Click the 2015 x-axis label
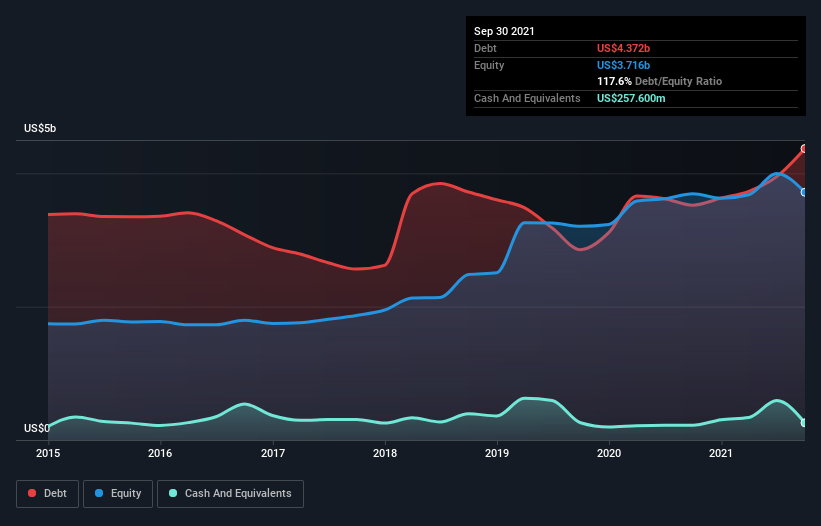The image size is (821, 526). point(48,453)
